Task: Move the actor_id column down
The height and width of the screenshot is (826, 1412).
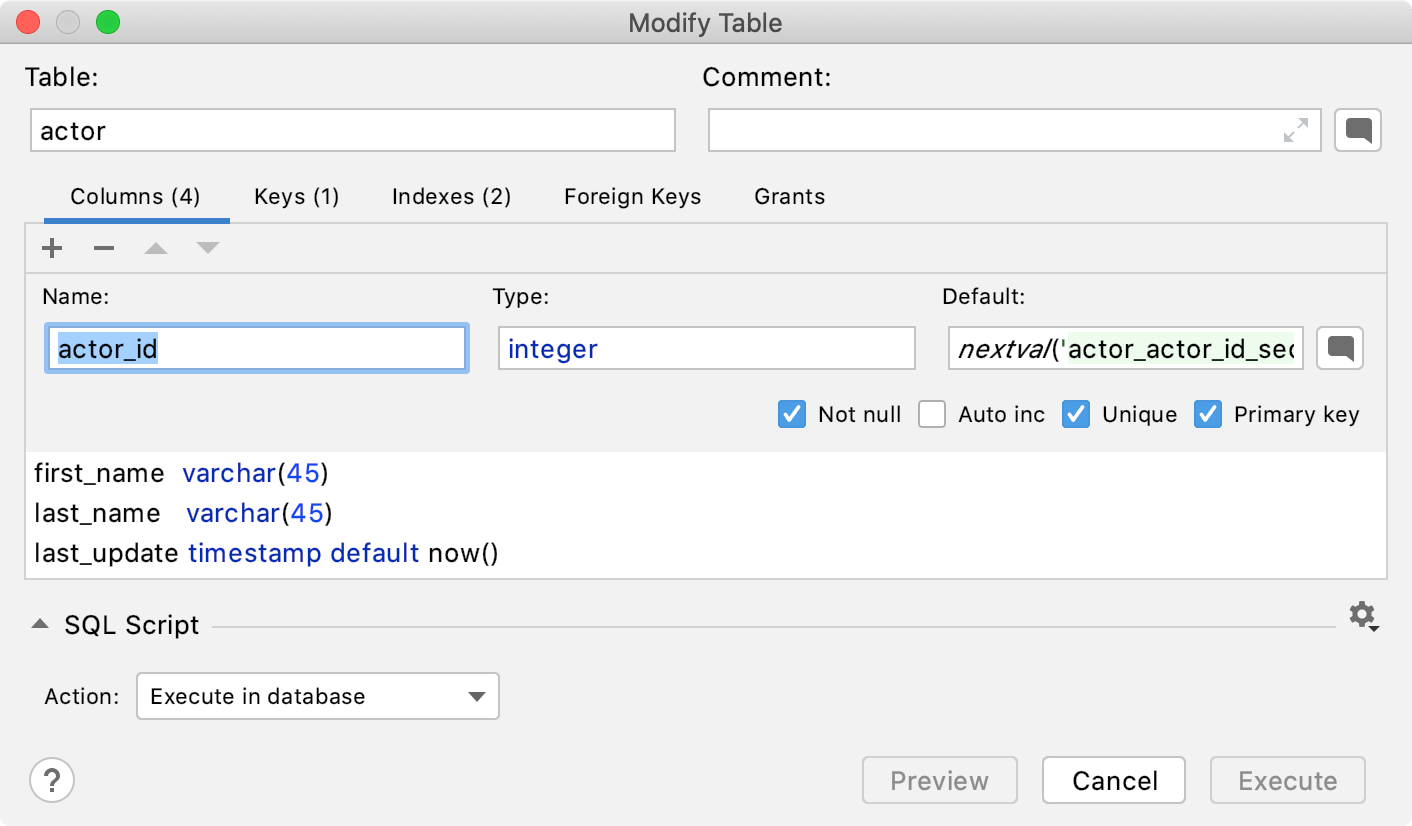Action: (207, 247)
